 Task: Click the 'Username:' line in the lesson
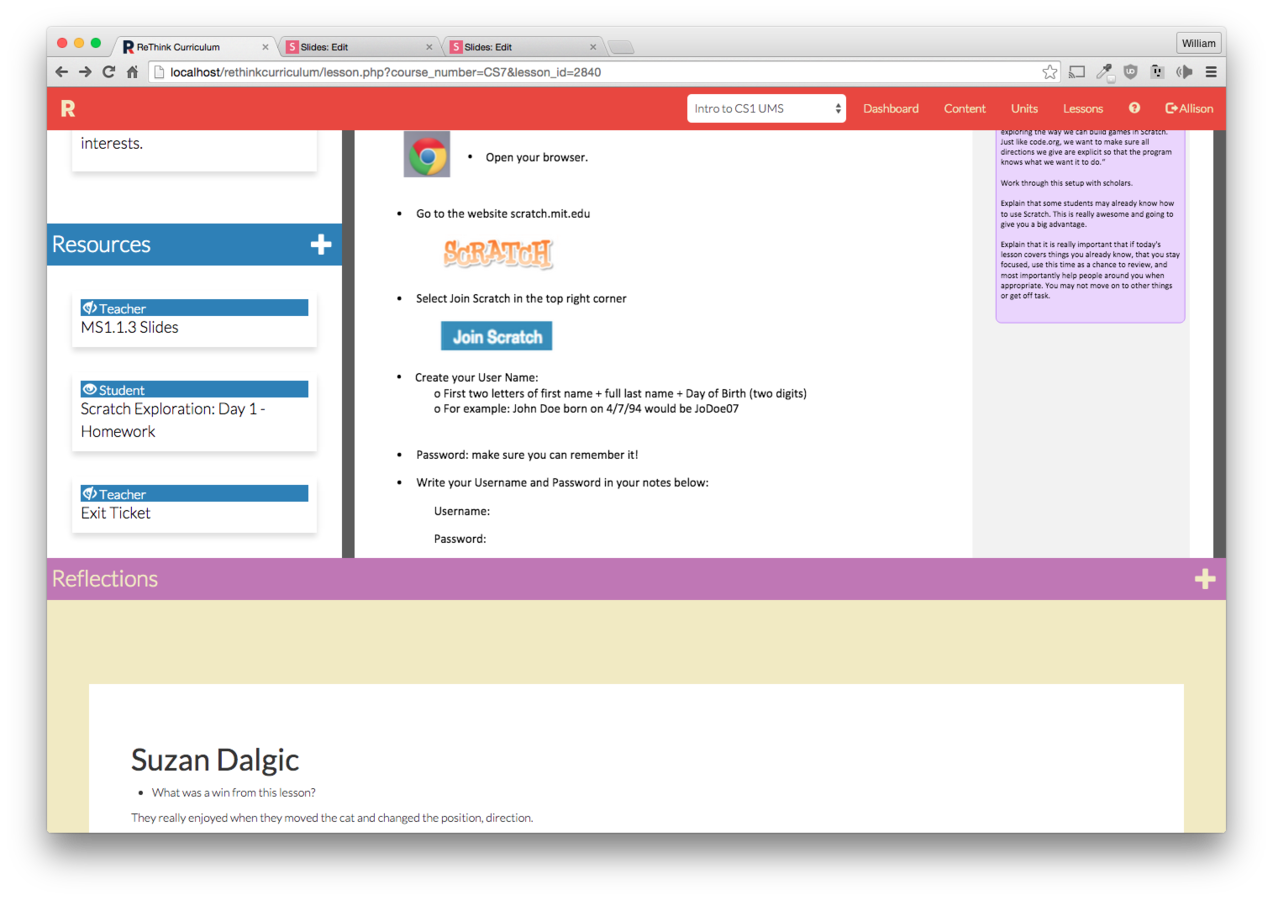coord(462,511)
